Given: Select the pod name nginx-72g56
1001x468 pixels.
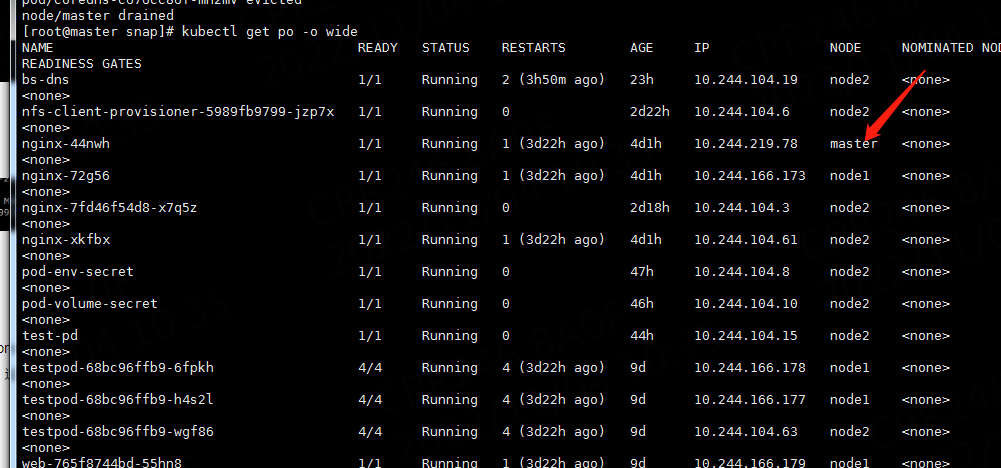Looking at the screenshot, I should click(x=66, y=176).
